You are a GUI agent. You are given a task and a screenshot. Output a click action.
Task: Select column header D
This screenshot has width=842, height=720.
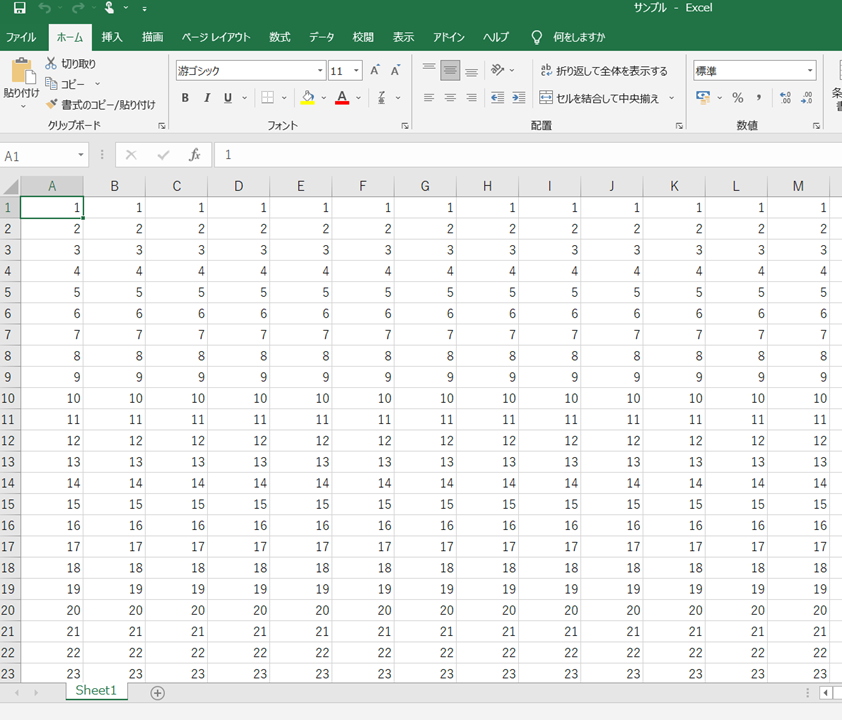pyautogui.click(x=238, y=186)
